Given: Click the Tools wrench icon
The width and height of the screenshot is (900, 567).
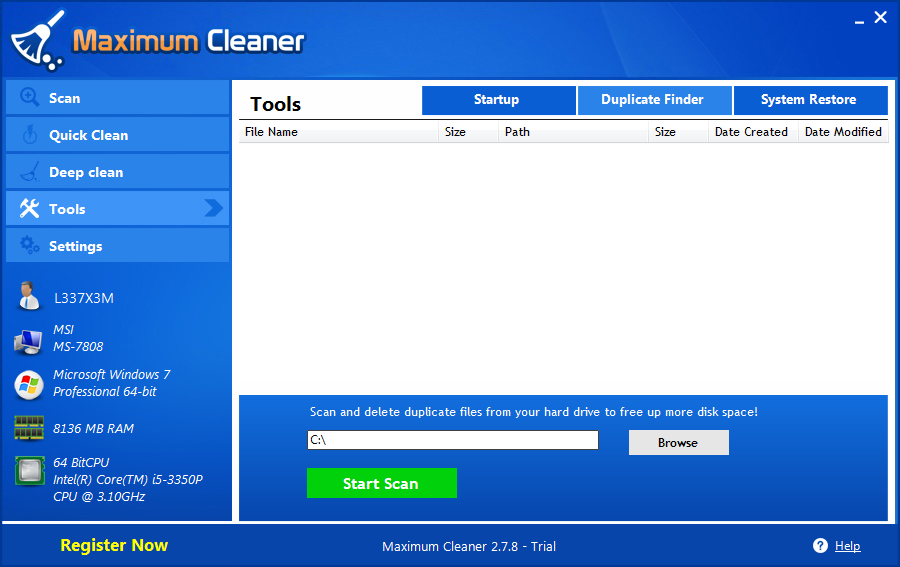Looking at the screenshot, I should [29, 208].
